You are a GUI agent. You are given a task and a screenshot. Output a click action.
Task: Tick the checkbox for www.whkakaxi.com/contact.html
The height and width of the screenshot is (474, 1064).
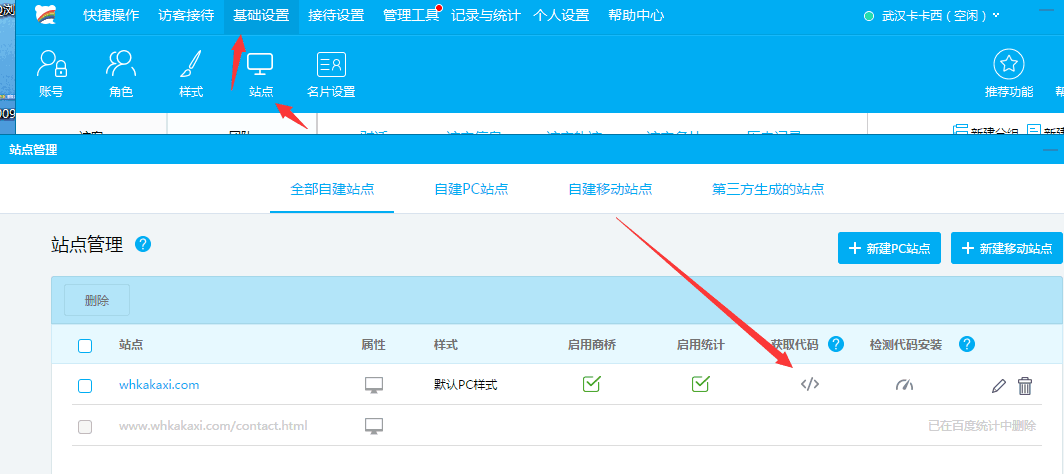coord(85,427)
